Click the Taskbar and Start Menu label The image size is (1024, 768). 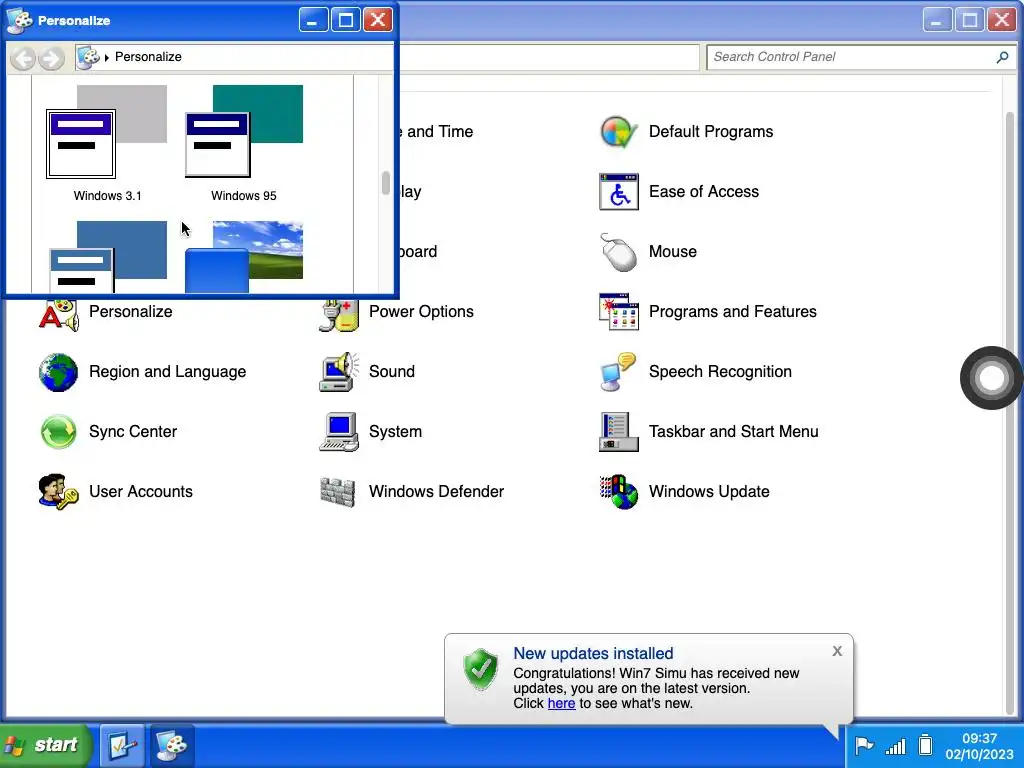pos(733,432)
